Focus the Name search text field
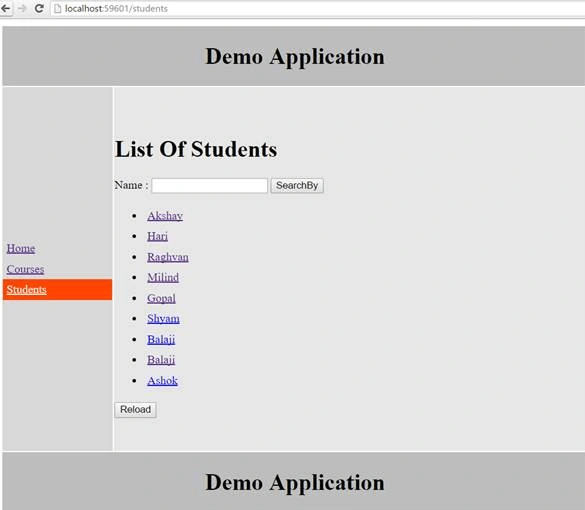The image size is (585, 510). (209, 185)
